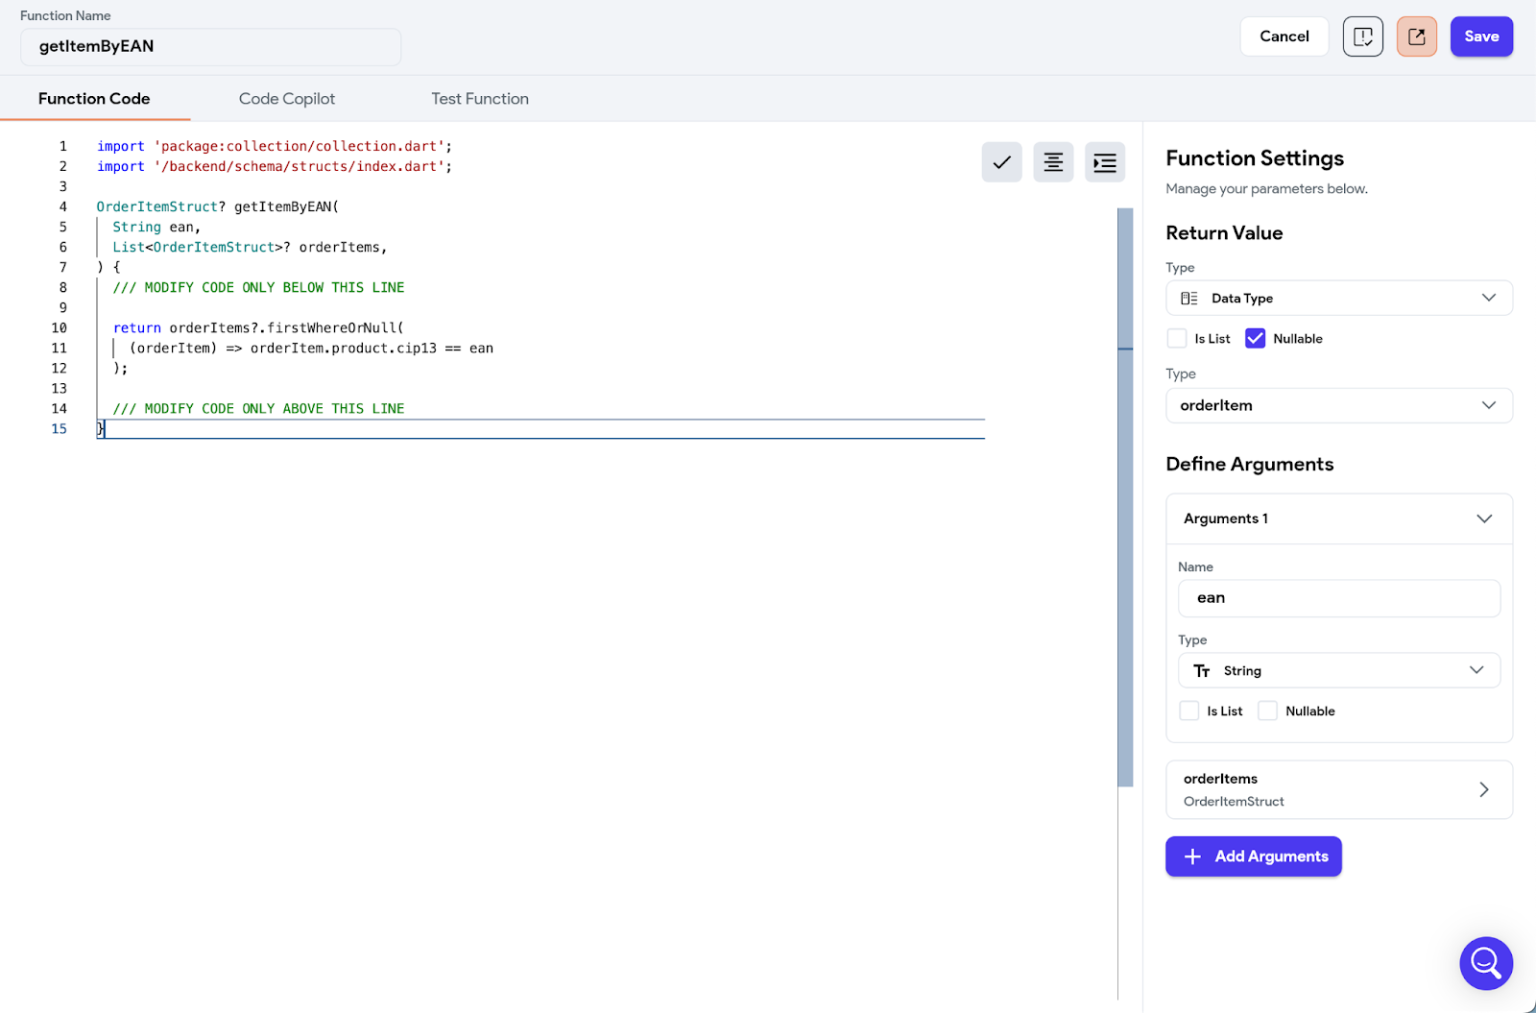
Task: Enable Is List for the return value
Action: [x=1177, y=338]
